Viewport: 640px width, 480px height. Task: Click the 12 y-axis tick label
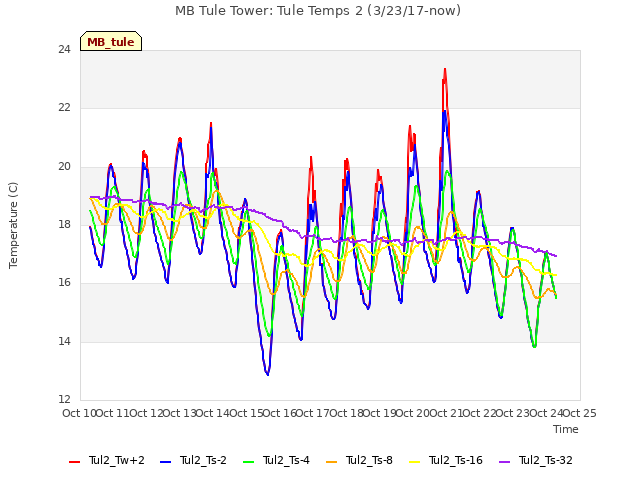pos(64,399)
